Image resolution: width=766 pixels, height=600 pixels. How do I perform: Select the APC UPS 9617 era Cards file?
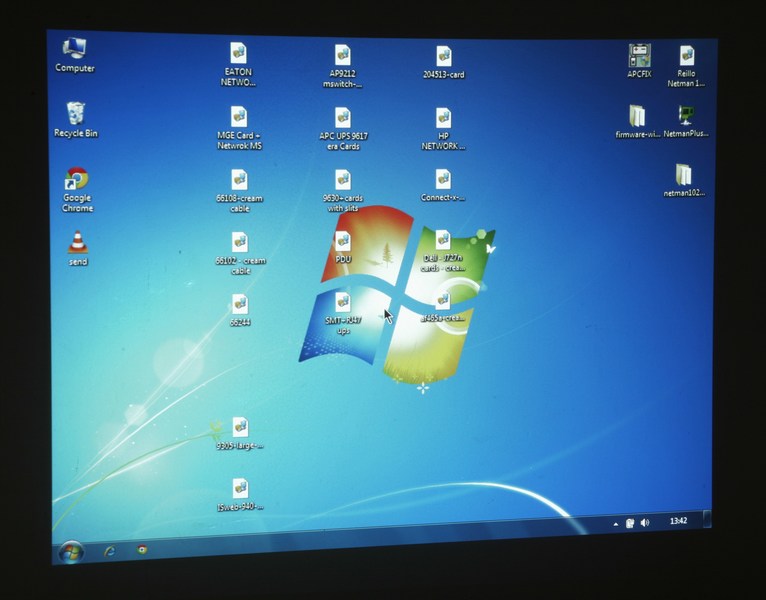(x=343, y=129)
